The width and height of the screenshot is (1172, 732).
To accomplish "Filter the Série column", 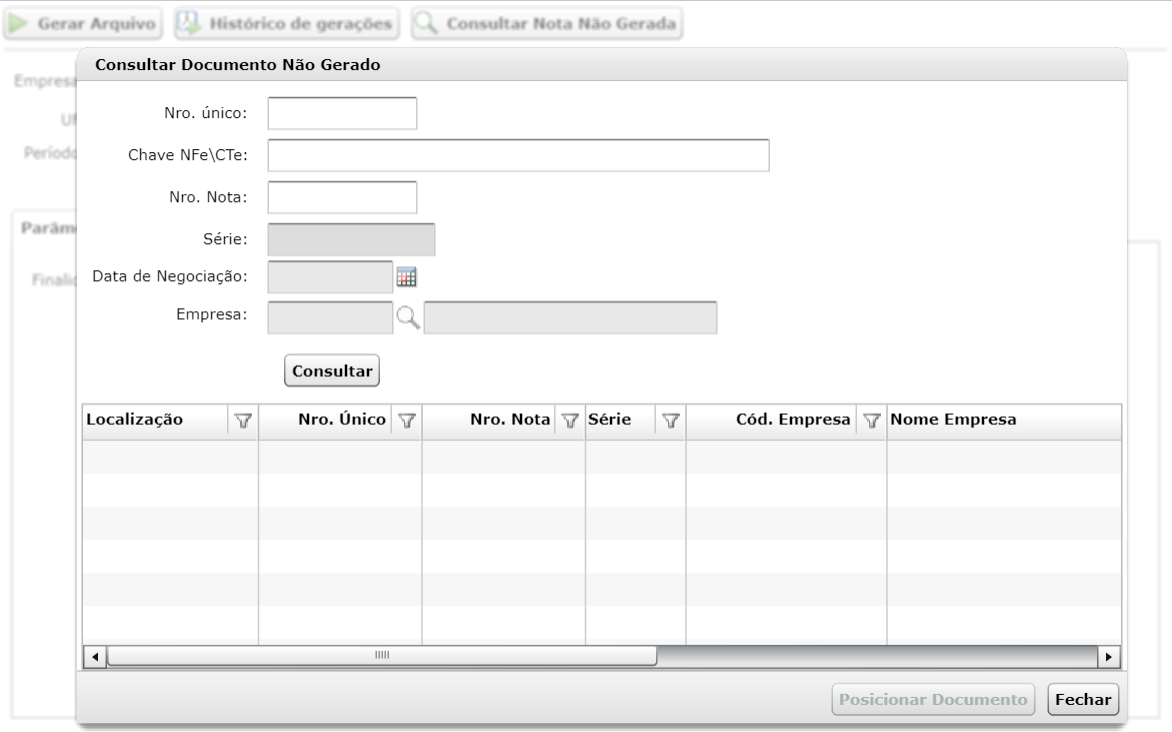I will pyautogui.click(x=670, y=421).
